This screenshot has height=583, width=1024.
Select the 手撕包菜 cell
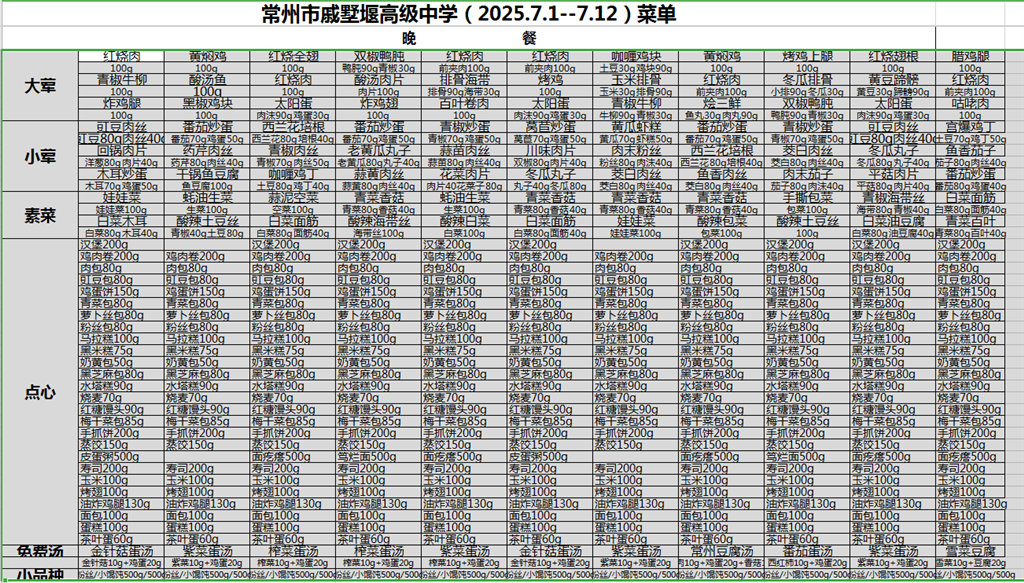pos(807,198)
